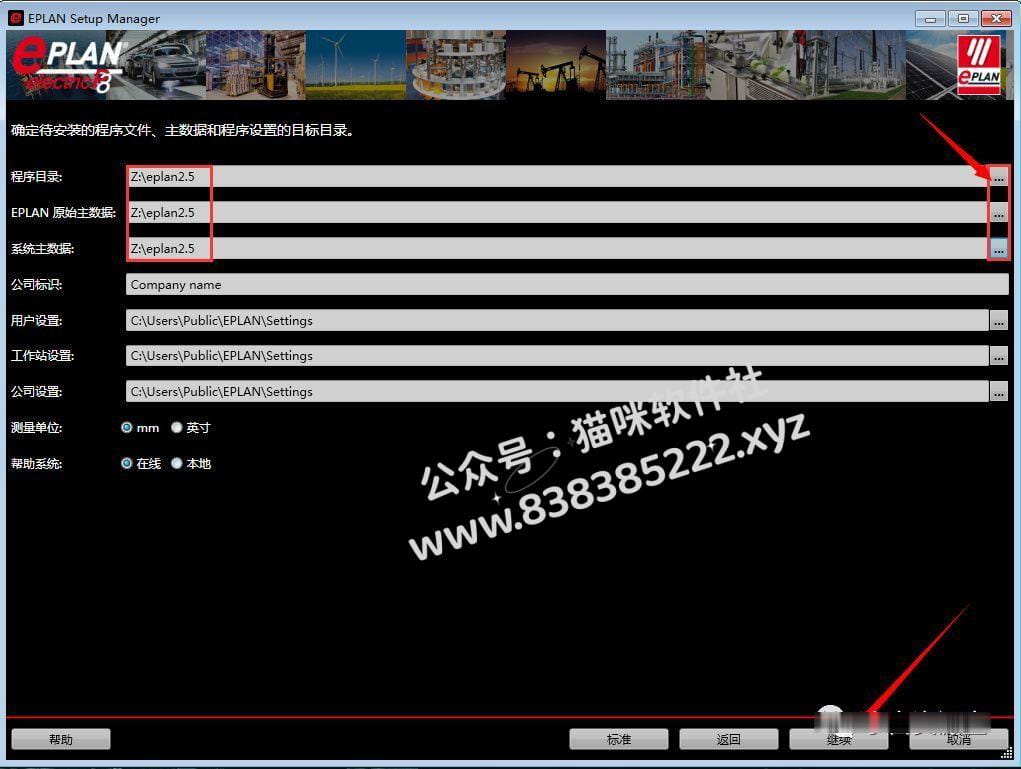The height and width of the screenshot is (769, 1021).
Task: Click the 测量单位 label
Action: pyautogui.click(x=36, y=428)
